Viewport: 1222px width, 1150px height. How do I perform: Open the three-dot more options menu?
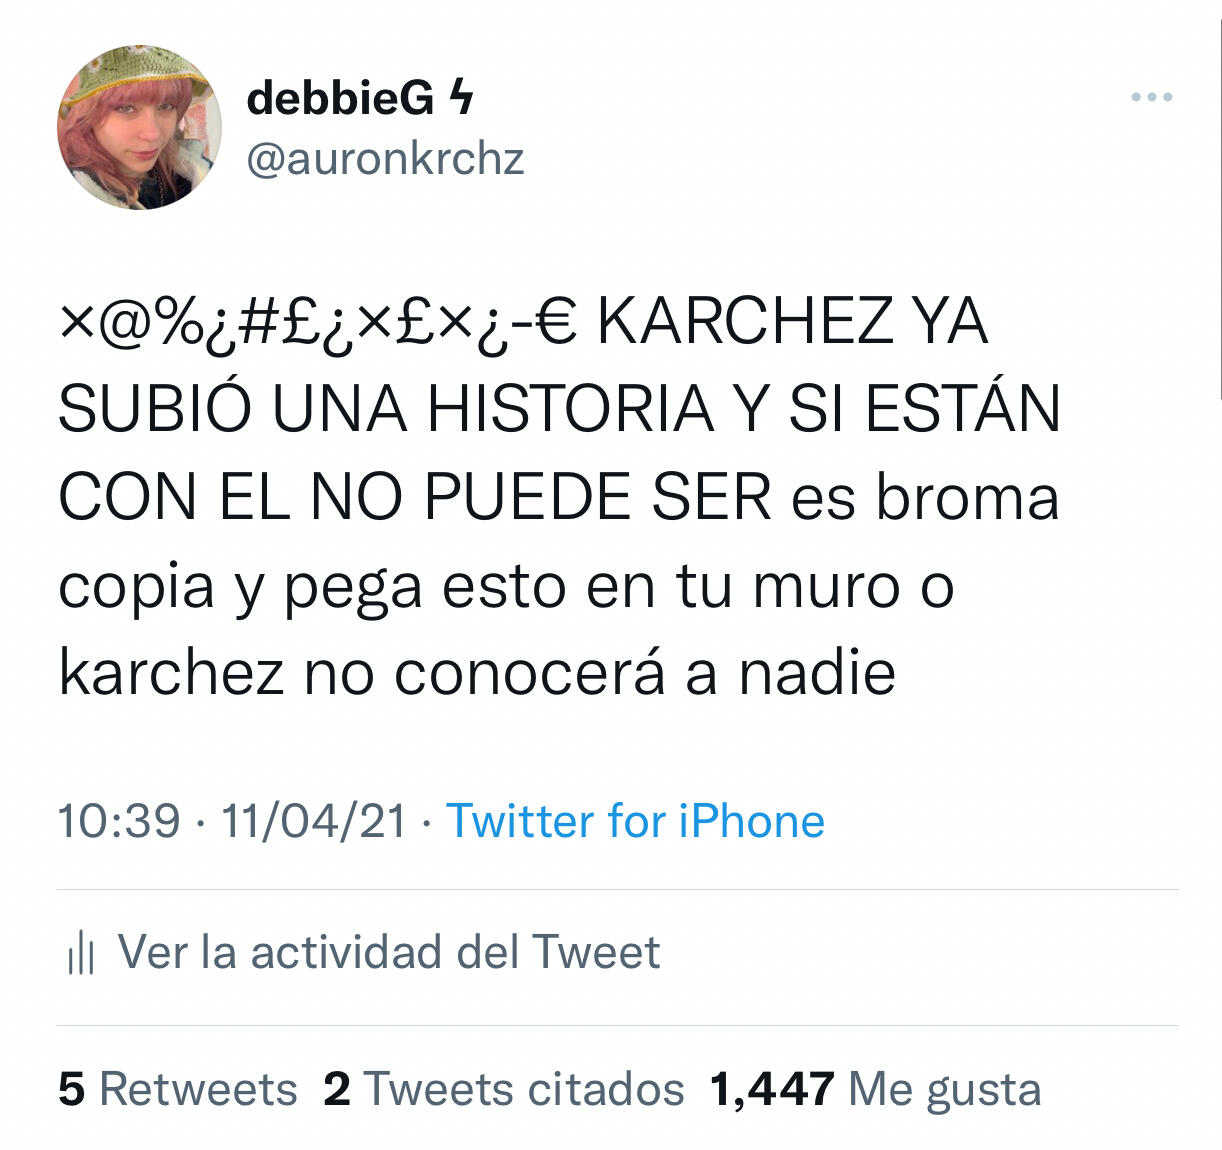1151,98
